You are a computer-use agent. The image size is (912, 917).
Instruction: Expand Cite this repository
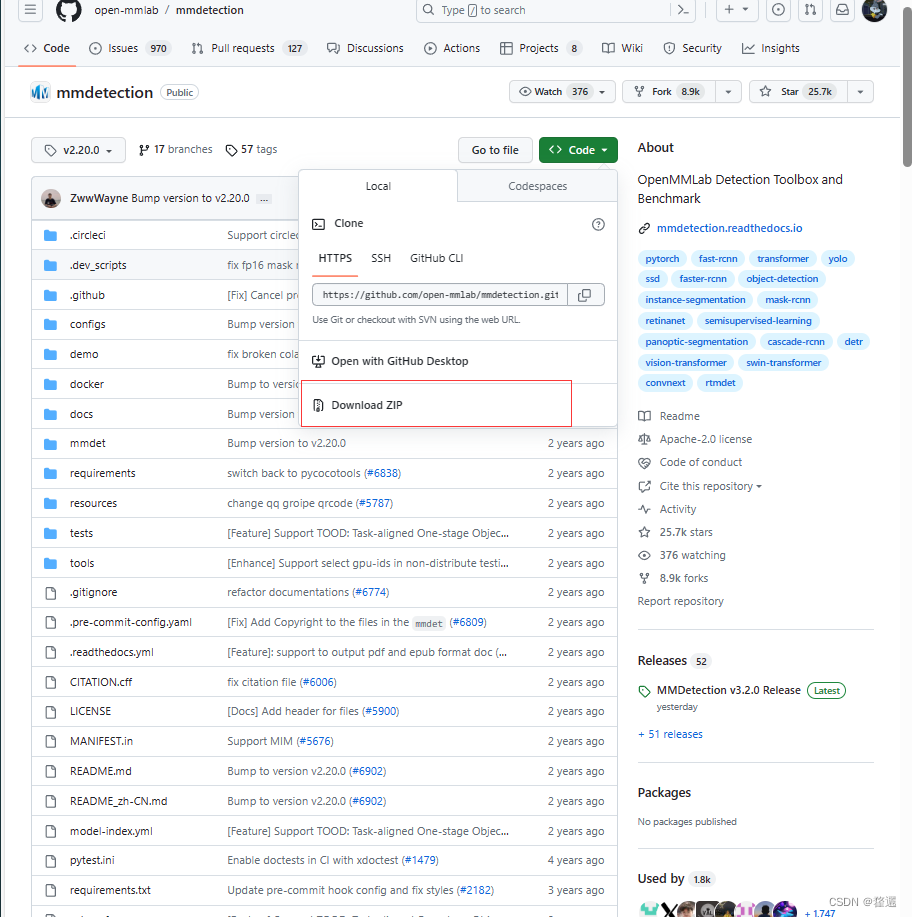[710, 486]
